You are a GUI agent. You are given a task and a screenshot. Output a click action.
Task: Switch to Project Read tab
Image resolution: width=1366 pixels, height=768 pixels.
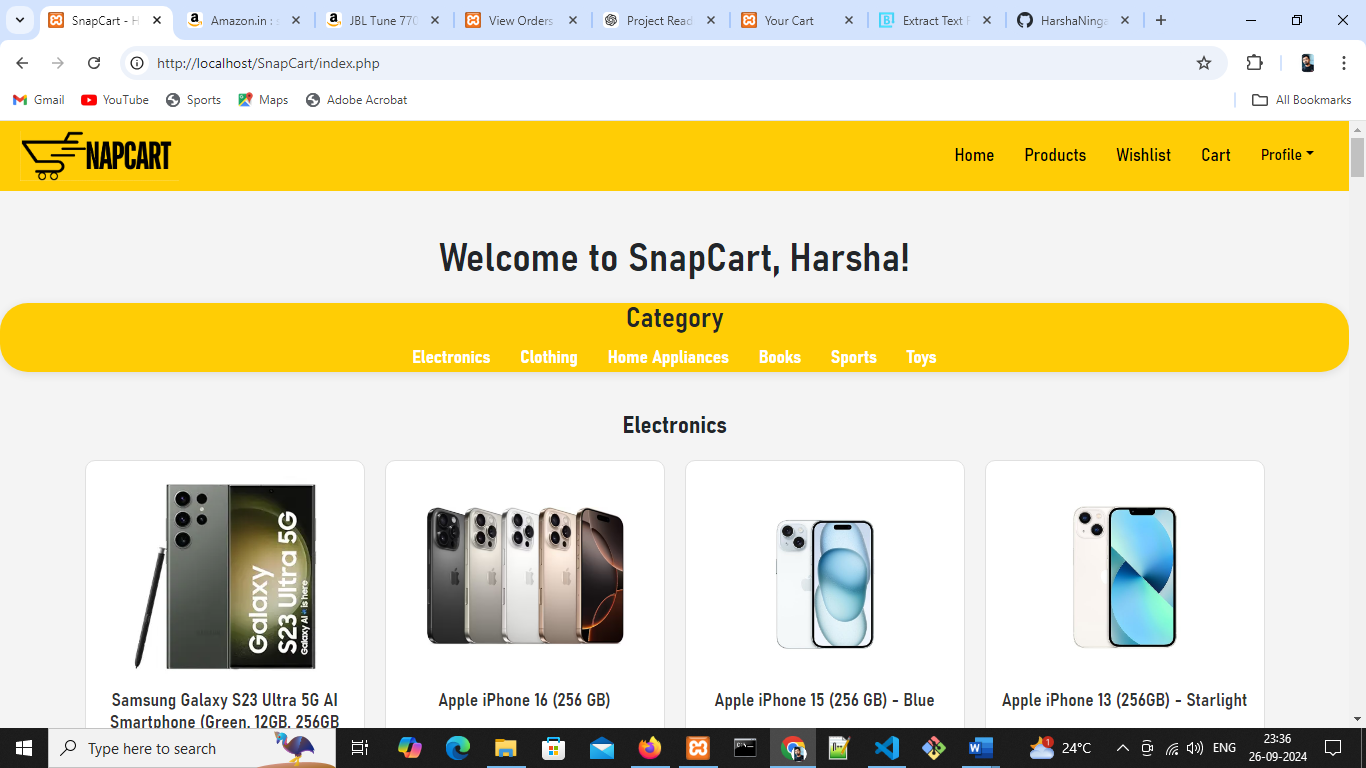[x=659, y=20]
